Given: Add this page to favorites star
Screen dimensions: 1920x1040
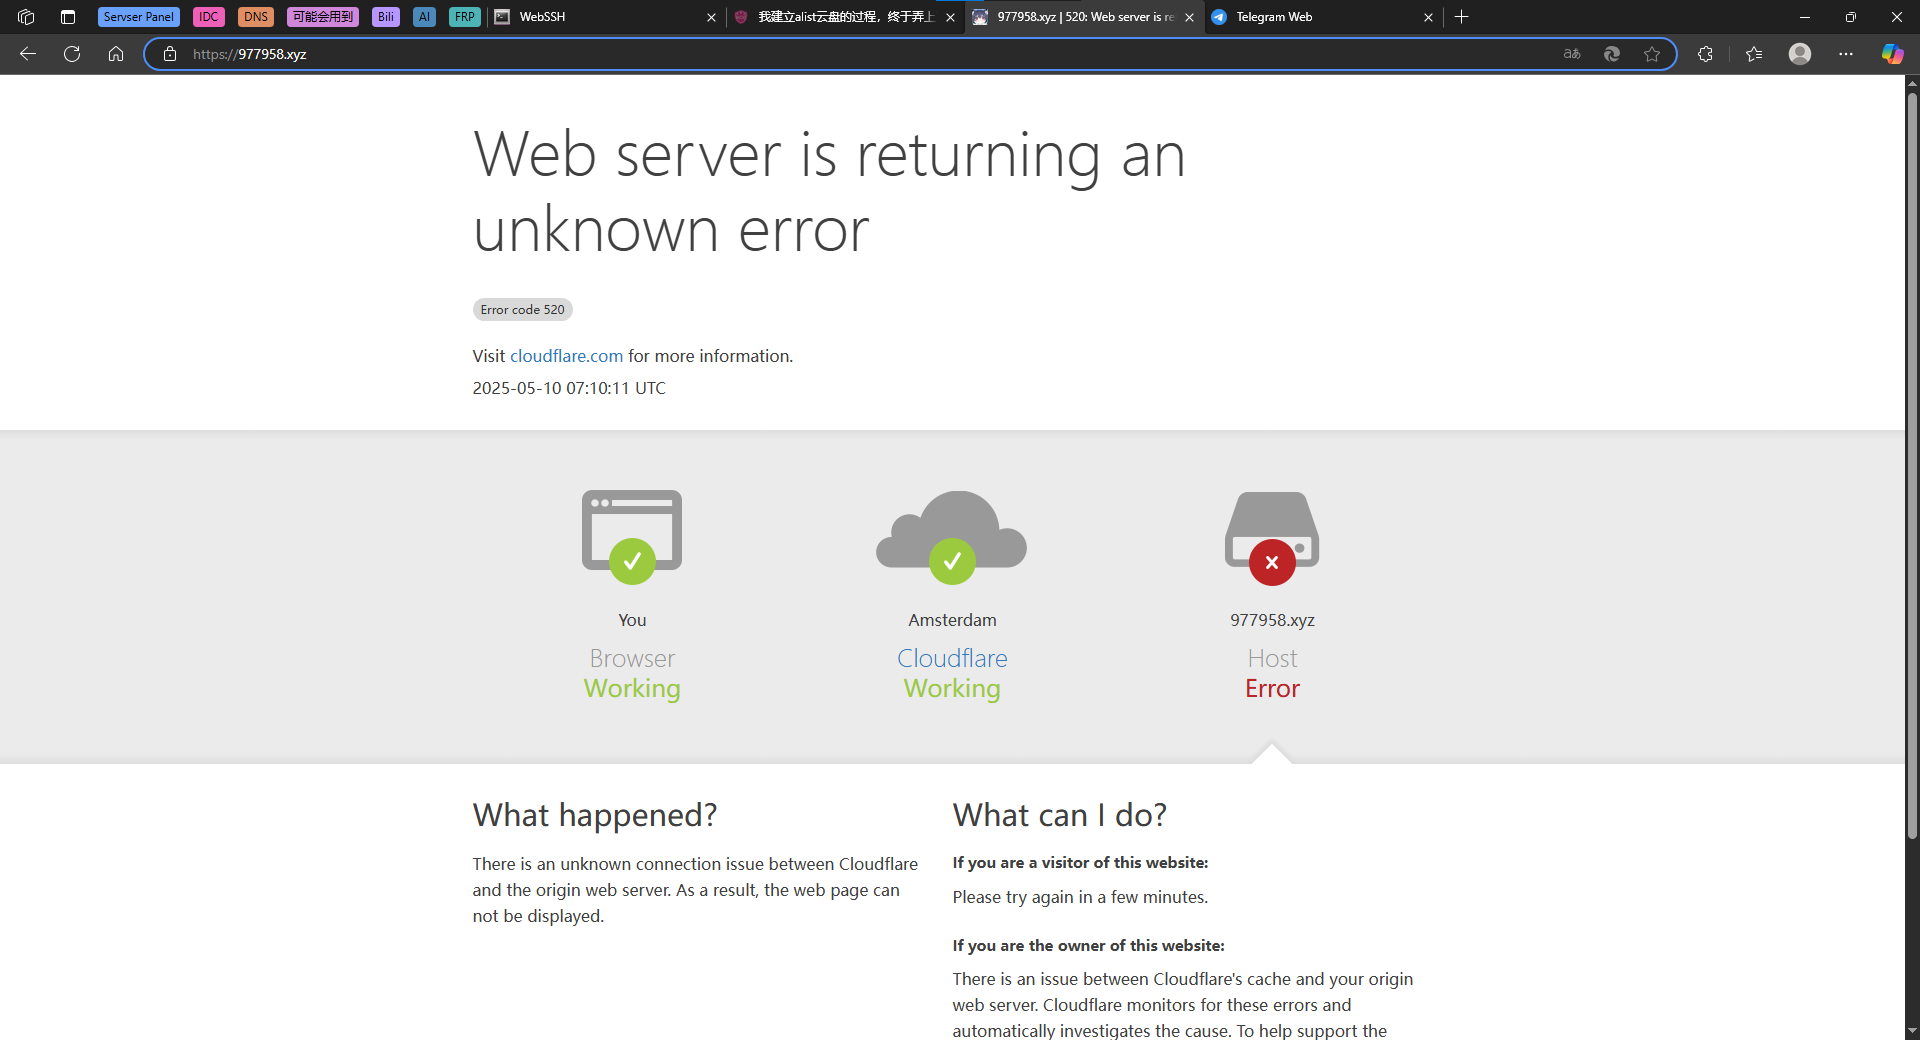Looking at the screenshot, I should [1652, 54].
